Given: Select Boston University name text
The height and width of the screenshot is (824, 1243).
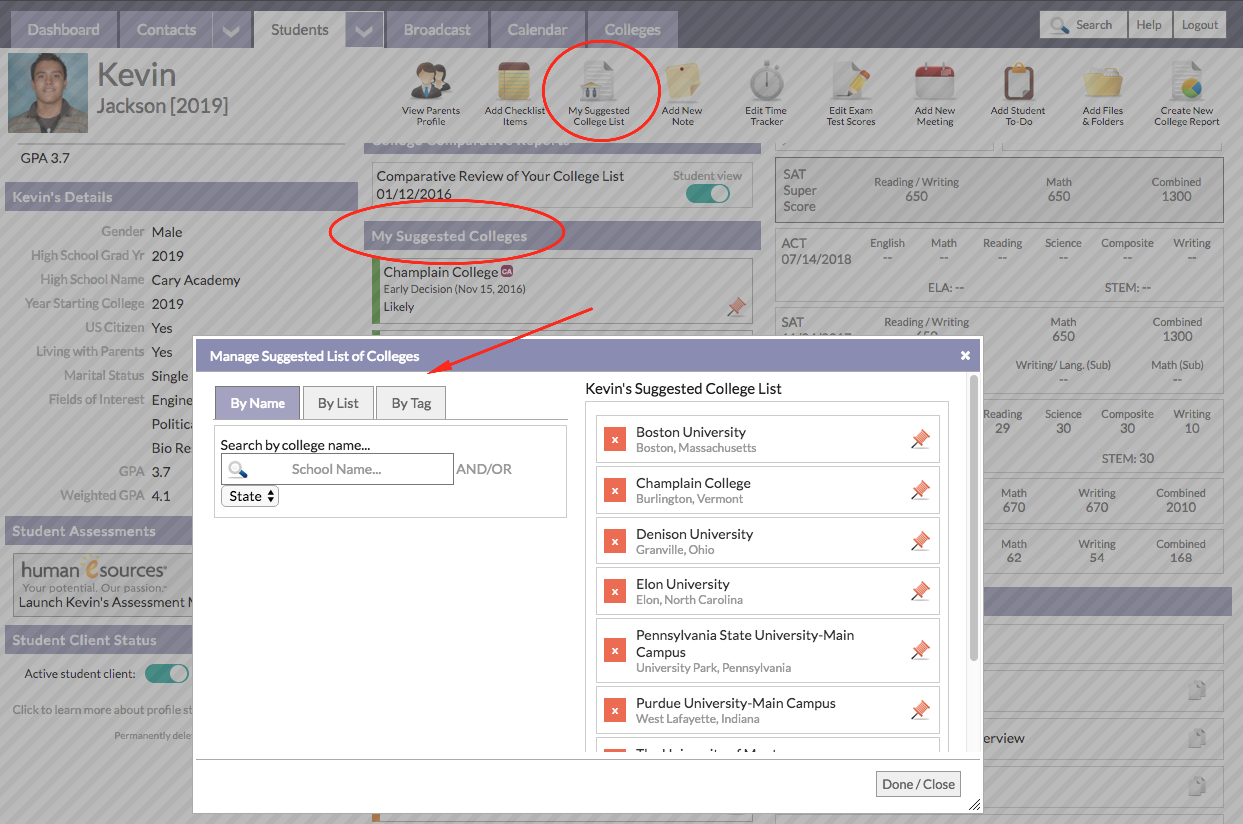Looking at the screenshot, I should point(691,432).
